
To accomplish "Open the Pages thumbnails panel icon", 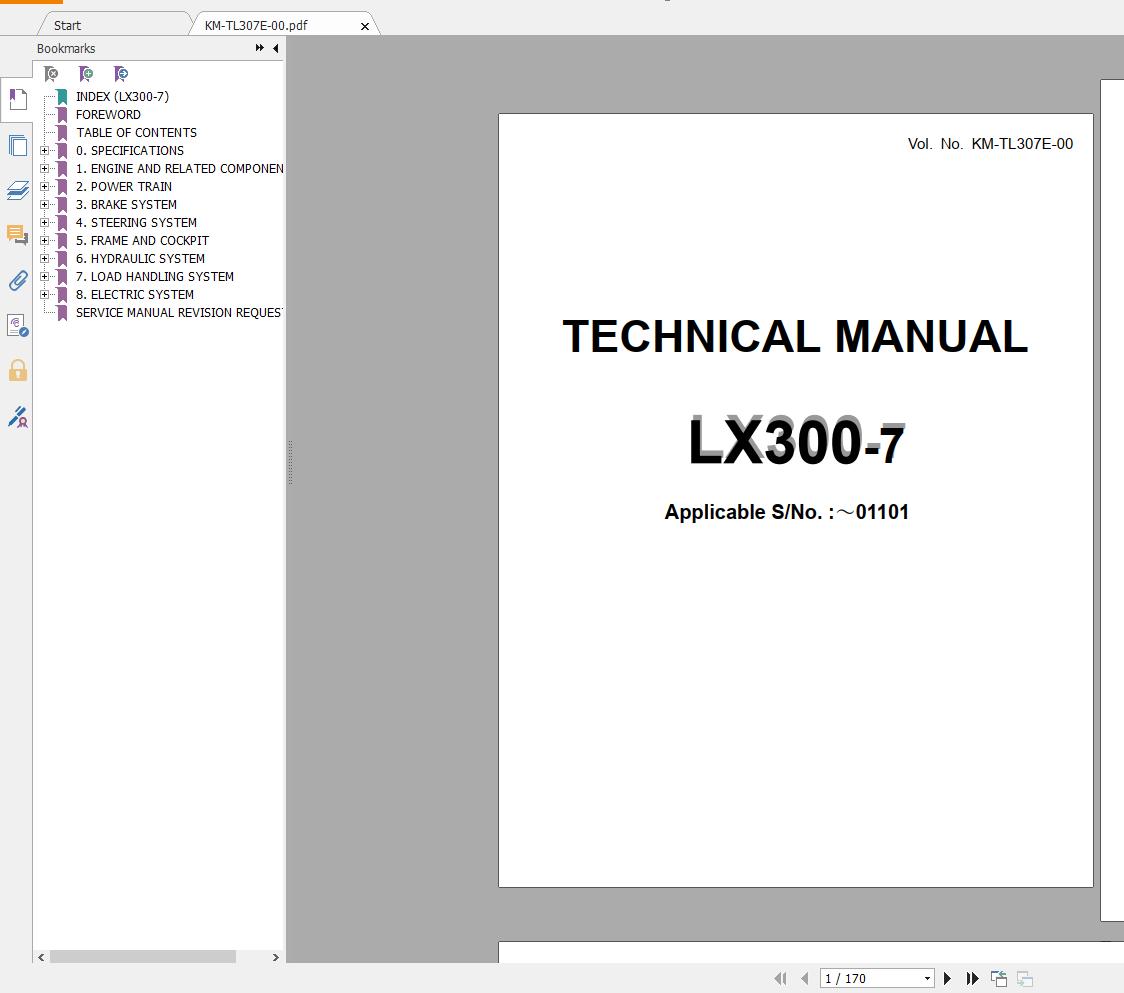I will pos(18,146).
